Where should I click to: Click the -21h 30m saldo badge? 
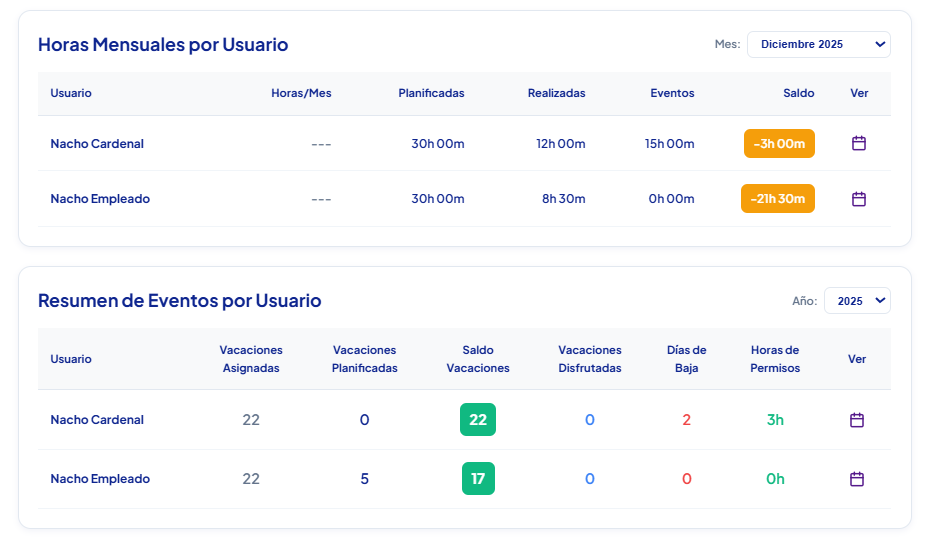pos(778,198)
